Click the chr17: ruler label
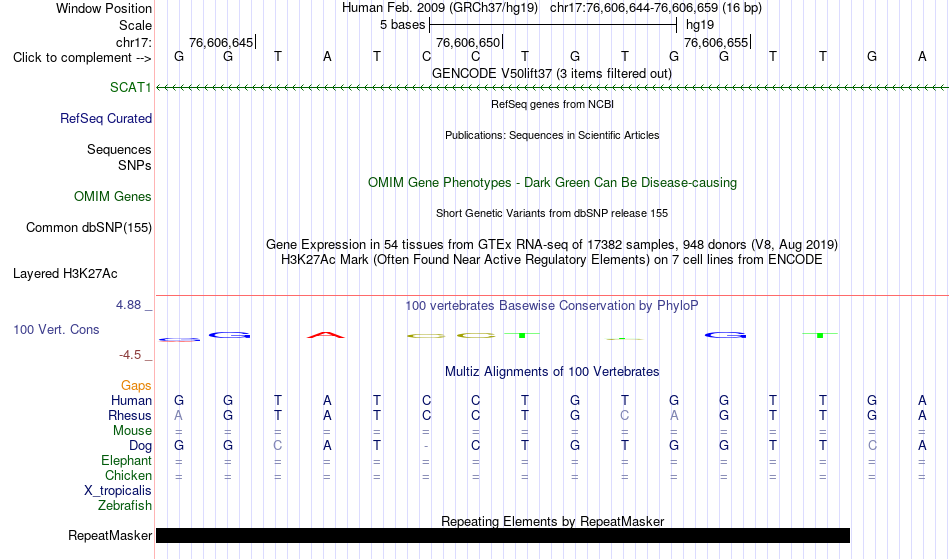 point(133,42)
